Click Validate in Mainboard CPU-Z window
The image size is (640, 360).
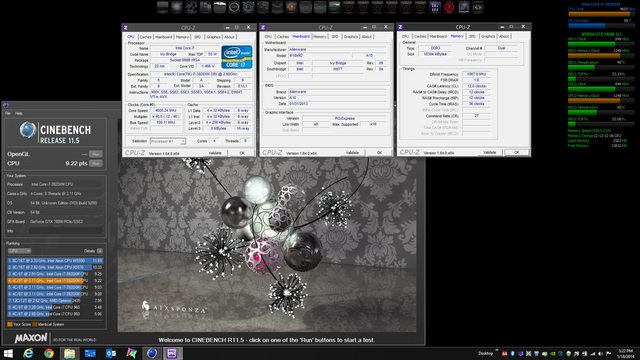coord(352,153)
